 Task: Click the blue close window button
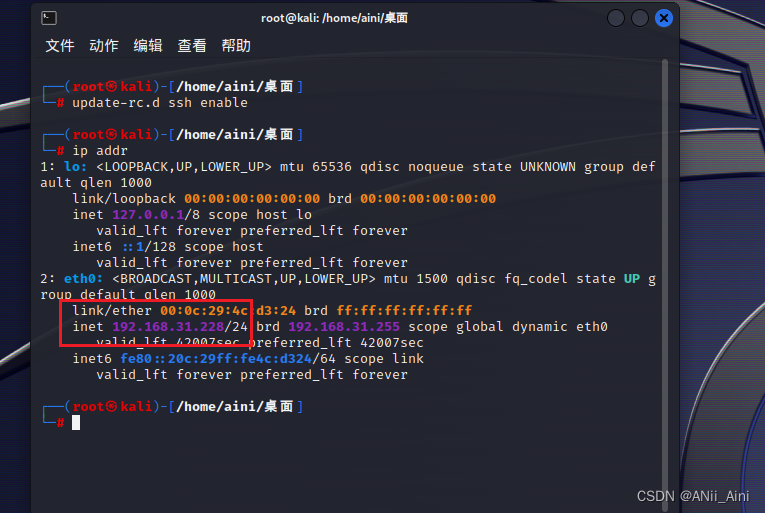(x=664, y=19)
